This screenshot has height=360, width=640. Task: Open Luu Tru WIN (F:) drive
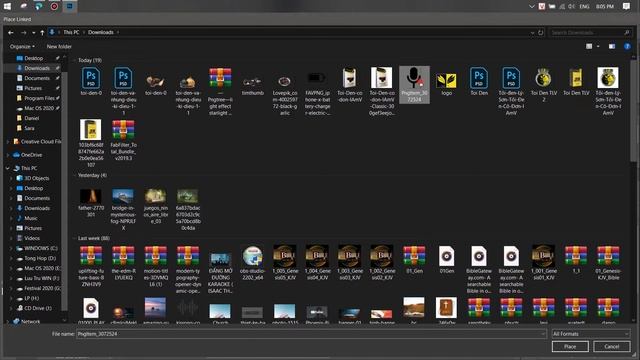coord(41,278)
